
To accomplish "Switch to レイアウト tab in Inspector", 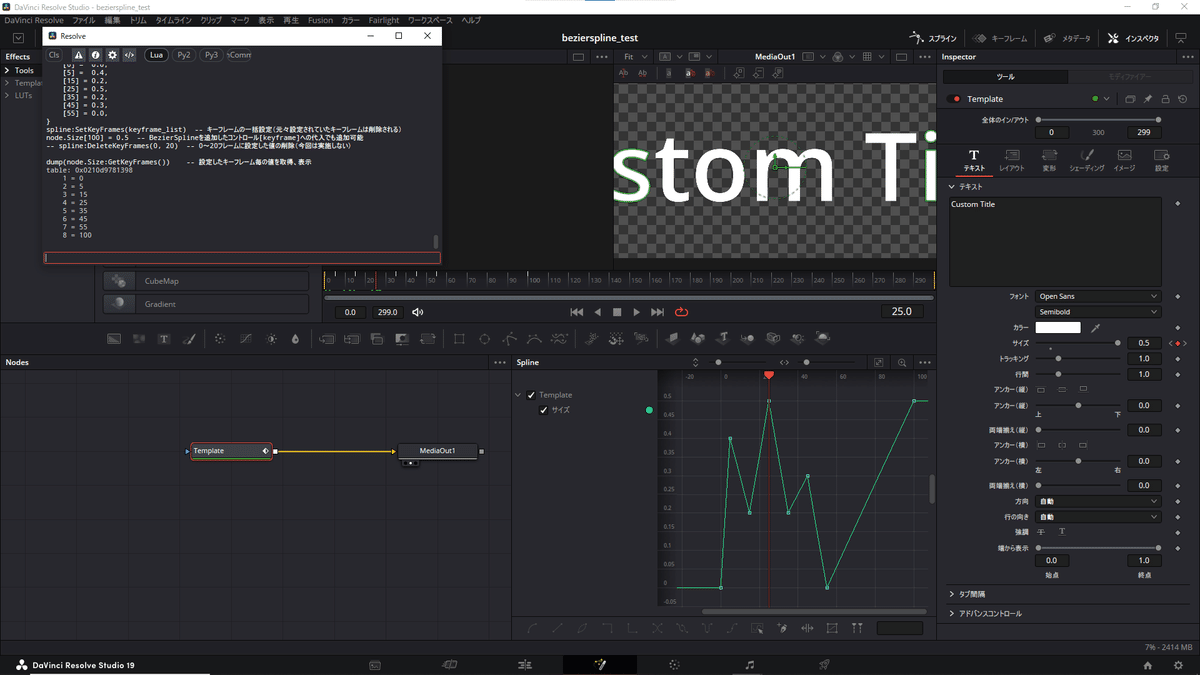I will click(1011, 160).
